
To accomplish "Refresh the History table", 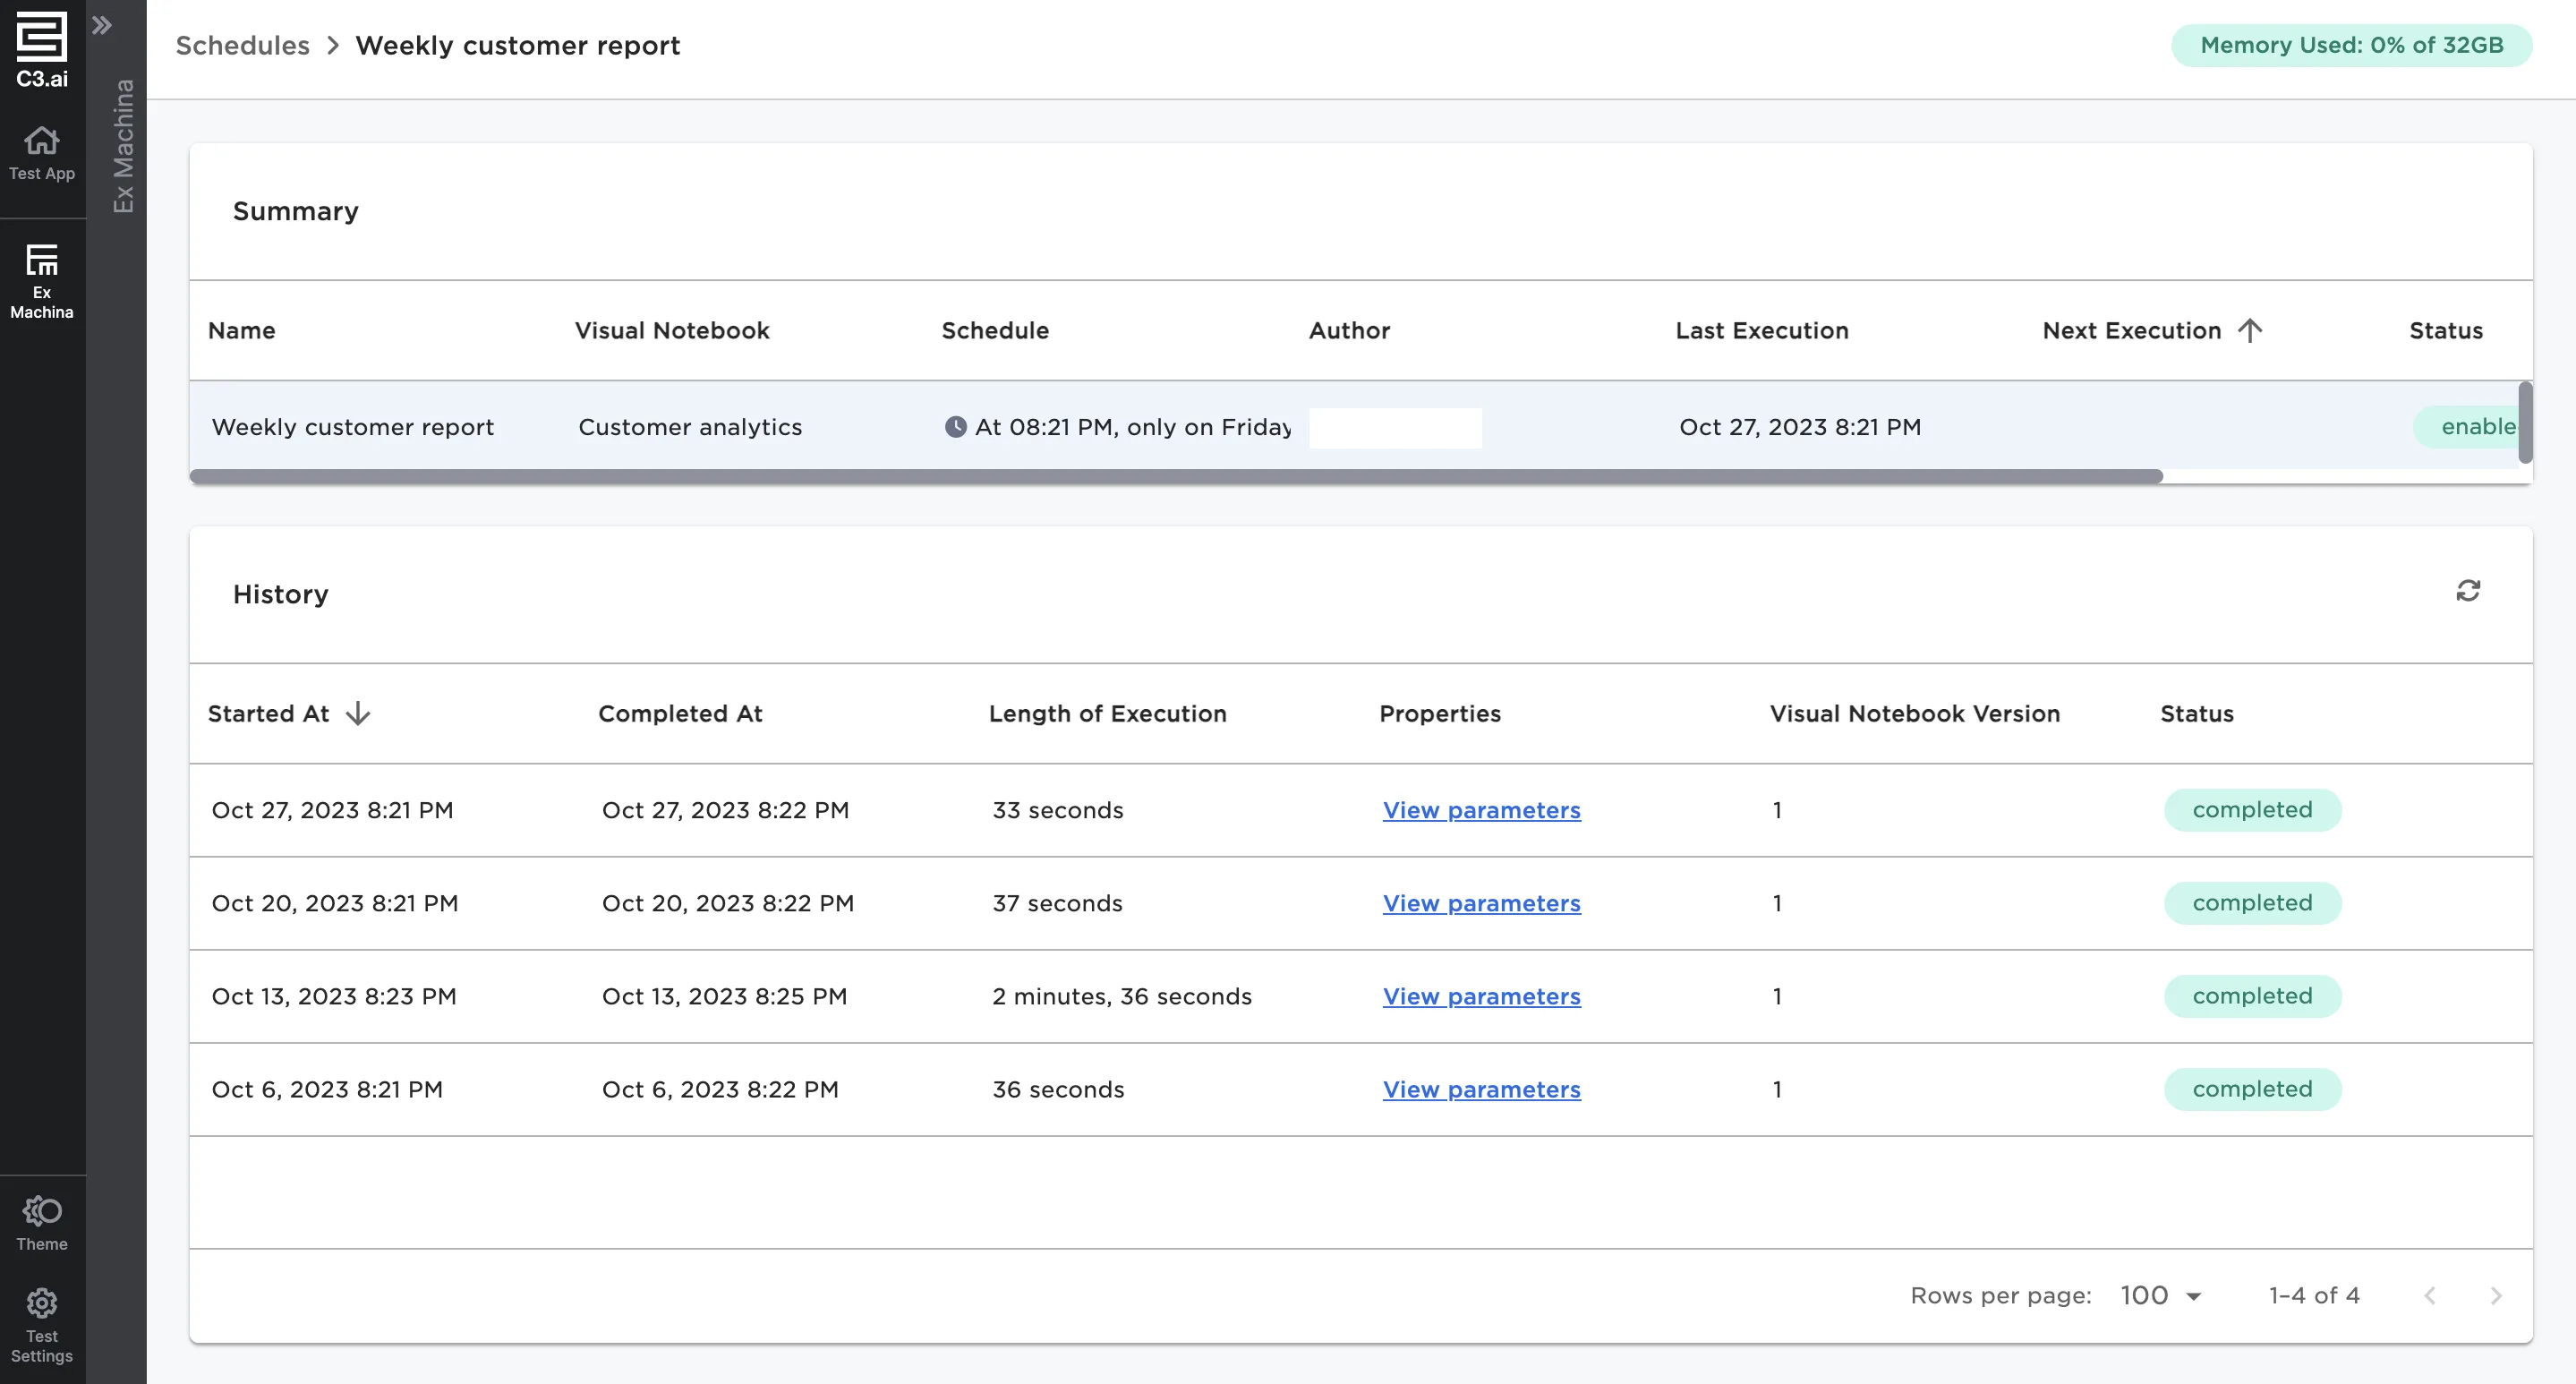I will pyautogui.click(x=2467, y=591).
